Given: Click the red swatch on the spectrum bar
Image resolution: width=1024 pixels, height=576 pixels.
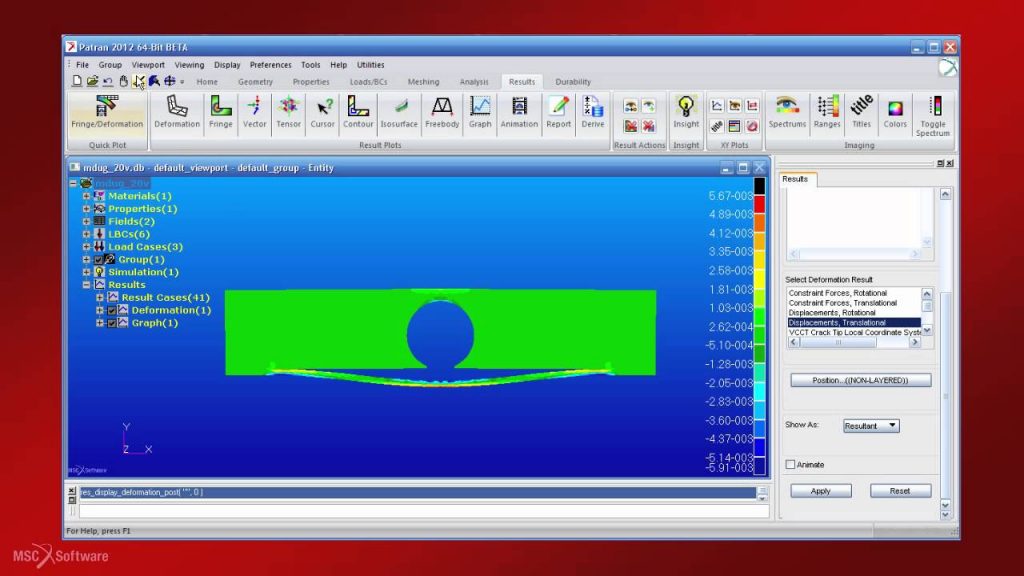Looking at the screenshot, I should tap(760, 204).
